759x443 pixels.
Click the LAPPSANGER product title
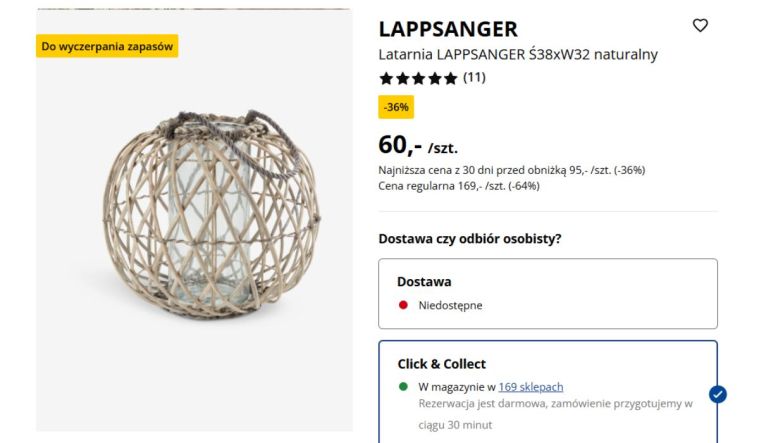tap(448, 29)
